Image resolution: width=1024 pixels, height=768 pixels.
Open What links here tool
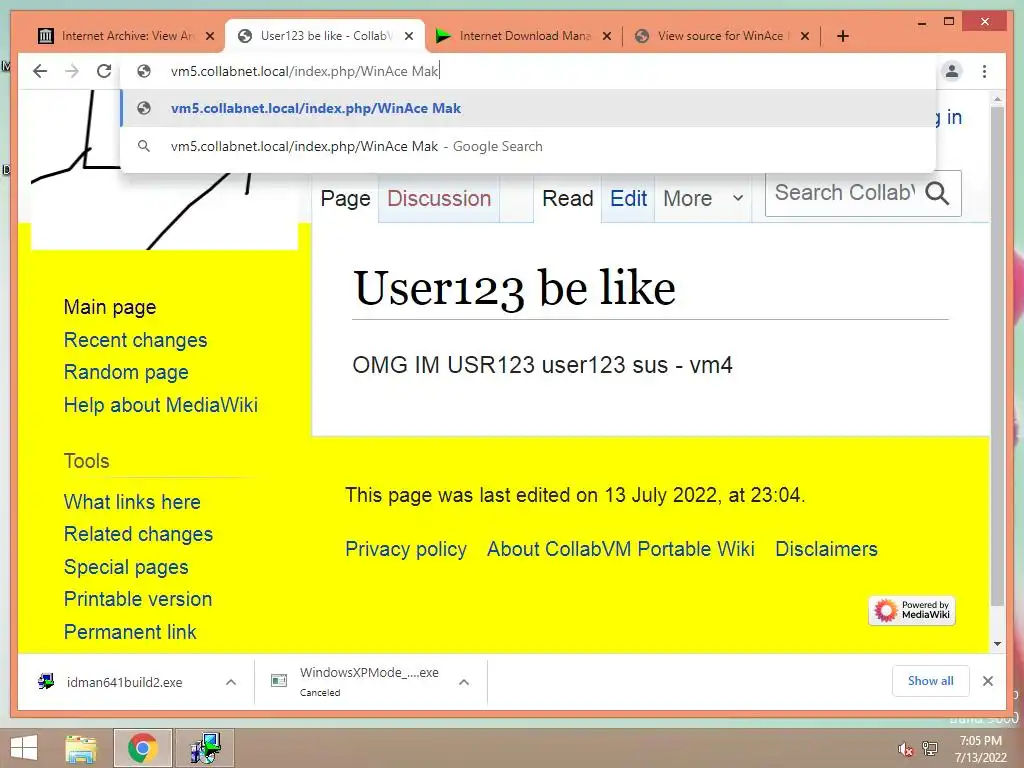(x=132, y=502)
